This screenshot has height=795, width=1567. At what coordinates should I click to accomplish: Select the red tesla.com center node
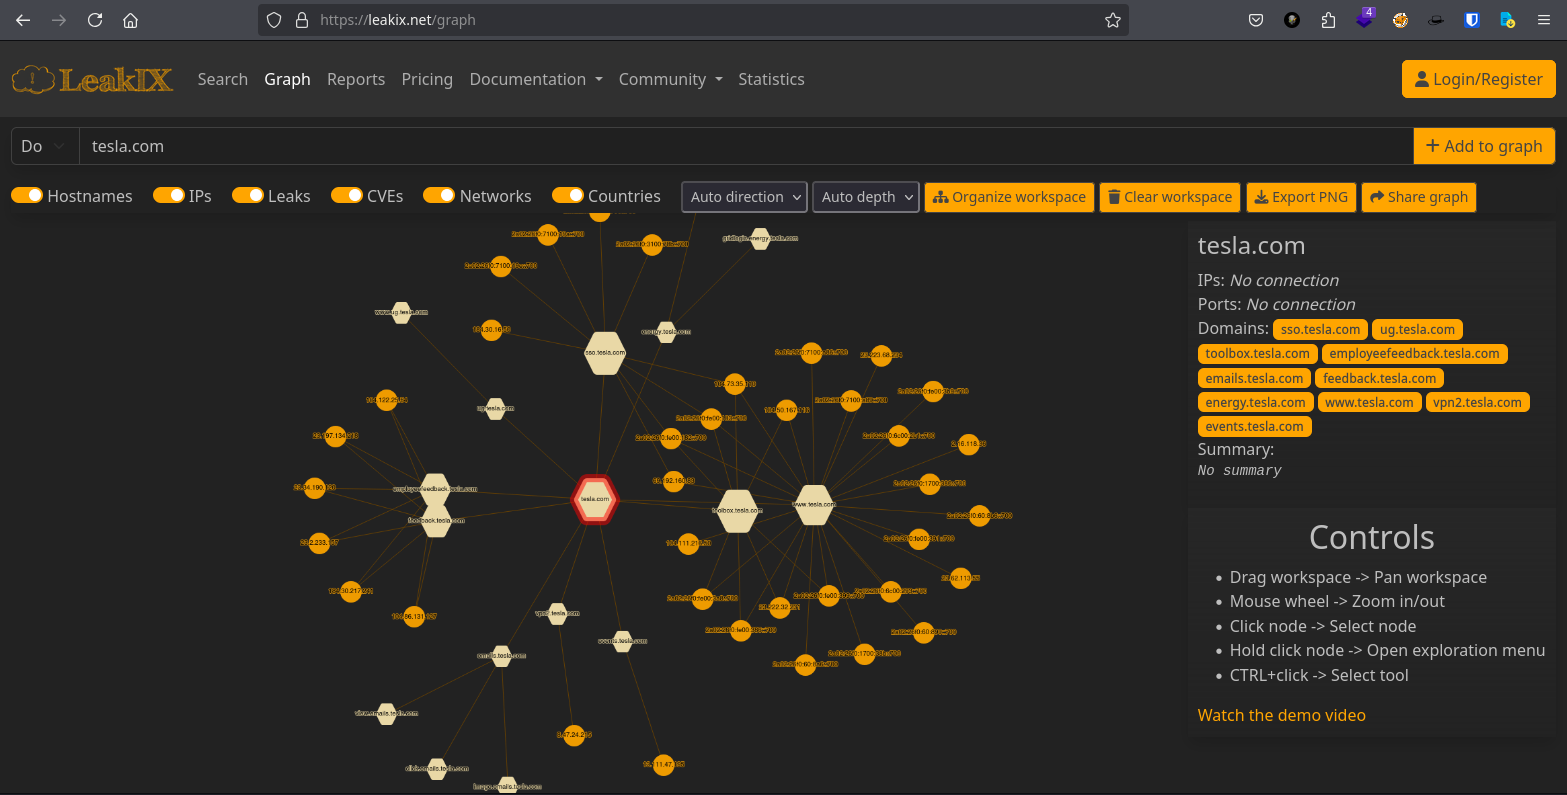(x=595, y=498)
